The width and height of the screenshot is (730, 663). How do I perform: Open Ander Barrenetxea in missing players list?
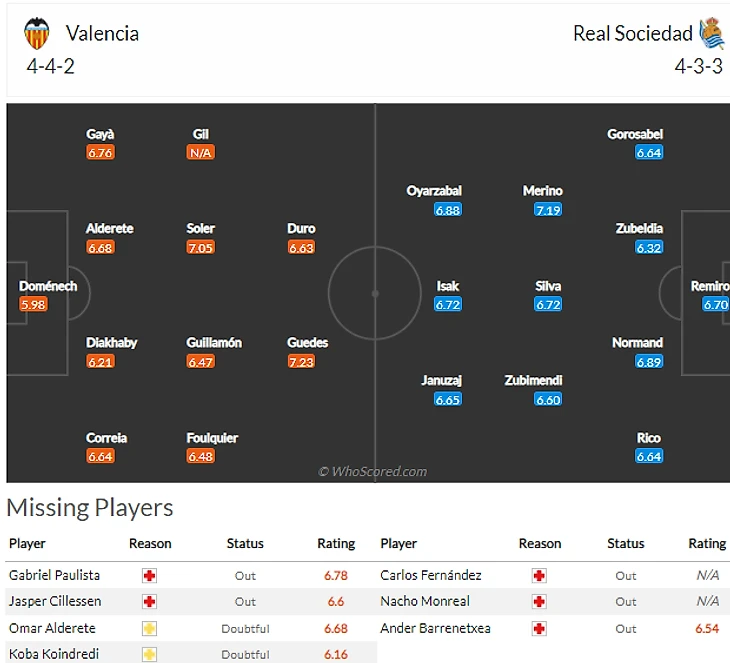pos(431,628)
